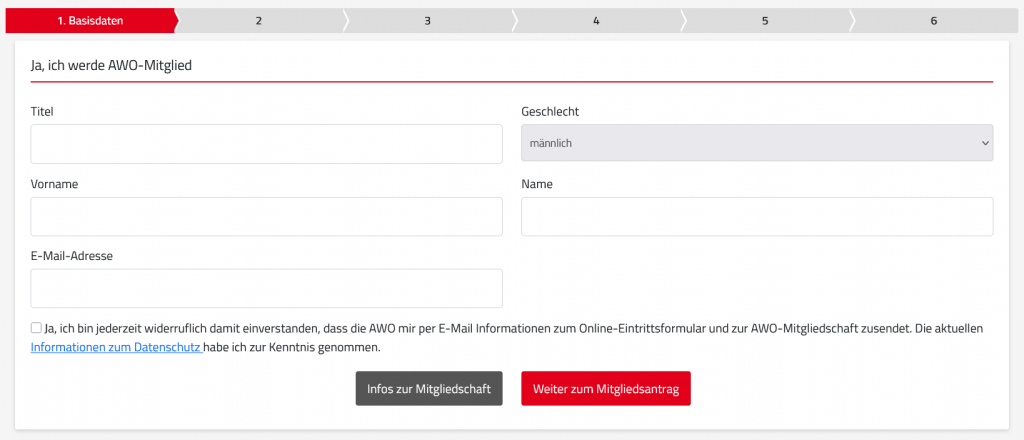Click into the Name text field
The height and width of the screenshot is (440, 1024).
[x=757, y=216]
